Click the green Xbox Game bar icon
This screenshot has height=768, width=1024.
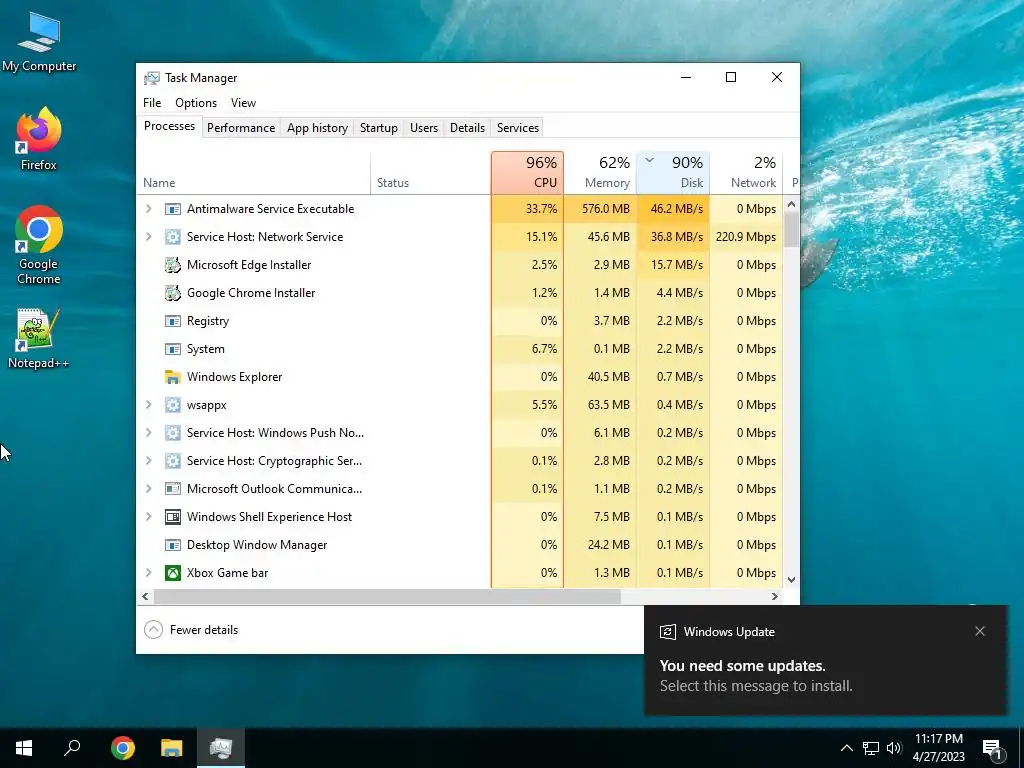[x=172, y=573]
